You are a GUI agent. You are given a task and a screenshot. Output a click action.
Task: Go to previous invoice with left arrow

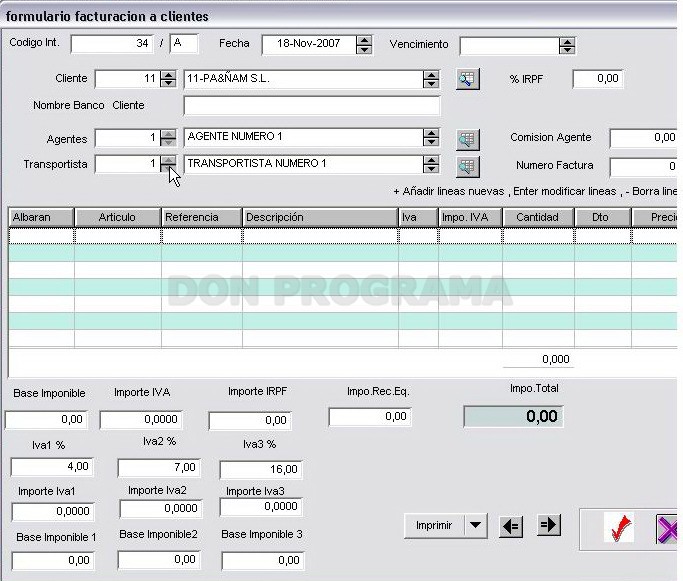(511, 526)
